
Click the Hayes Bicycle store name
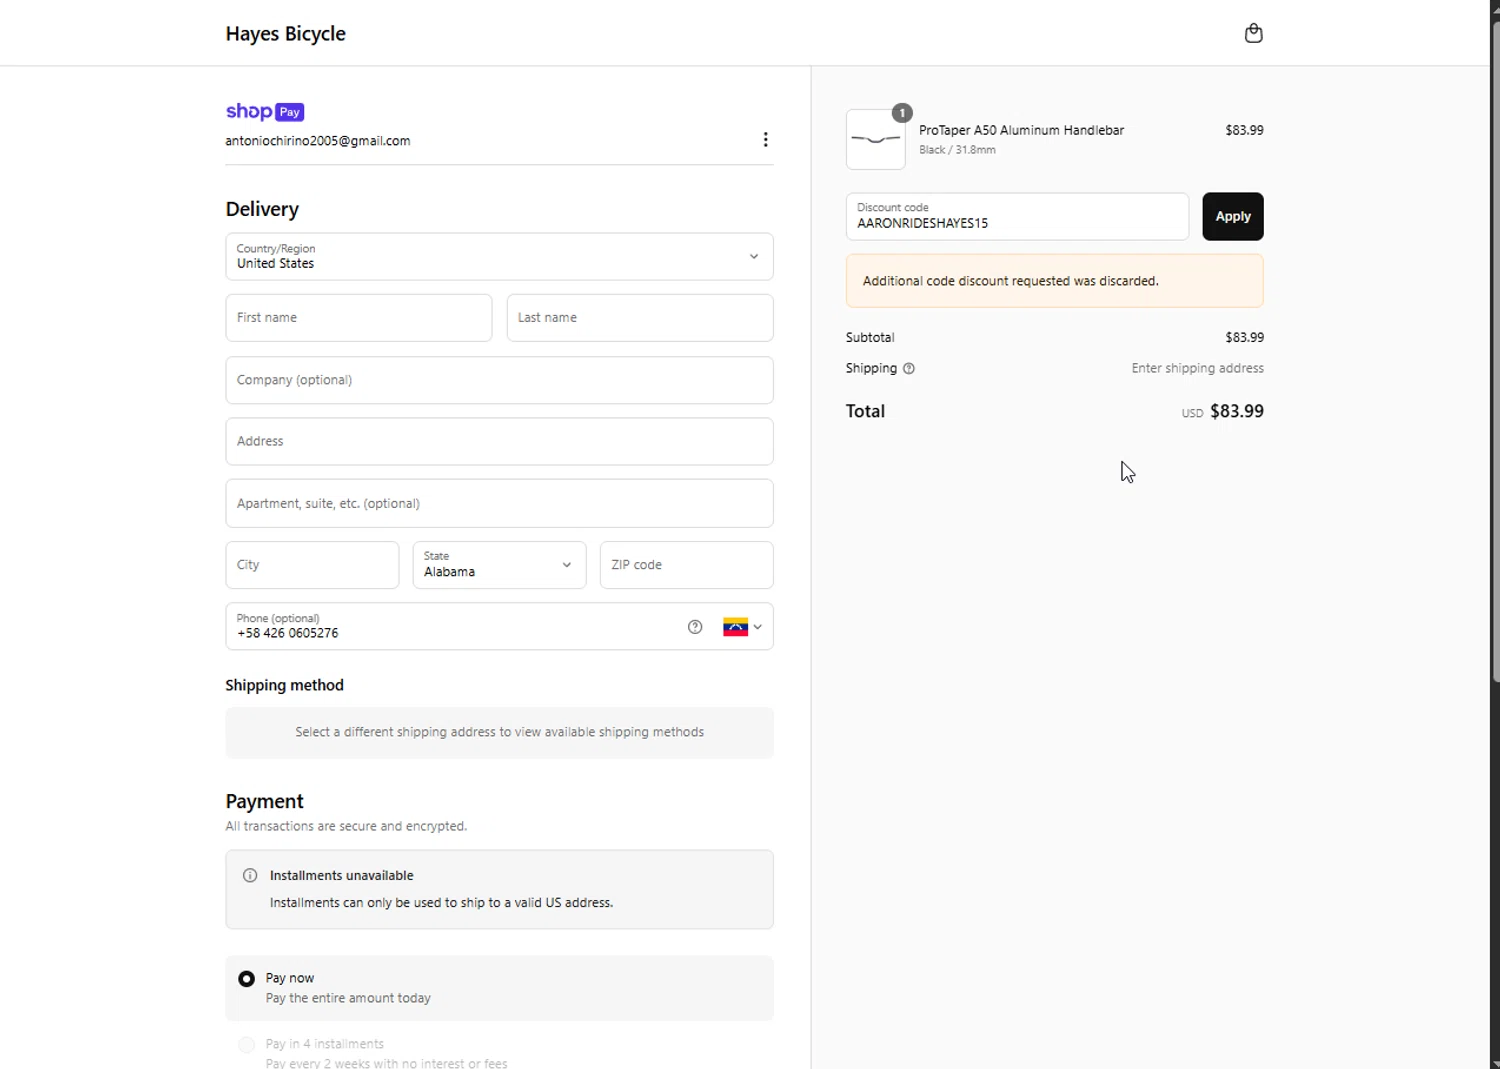point(286,33)
